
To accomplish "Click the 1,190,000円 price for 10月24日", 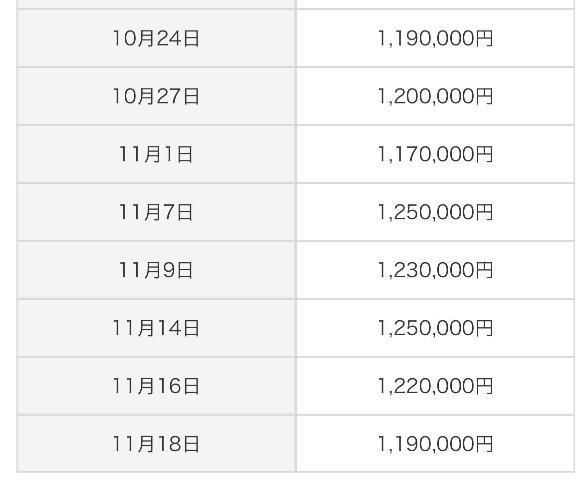I will click(435, 38).
